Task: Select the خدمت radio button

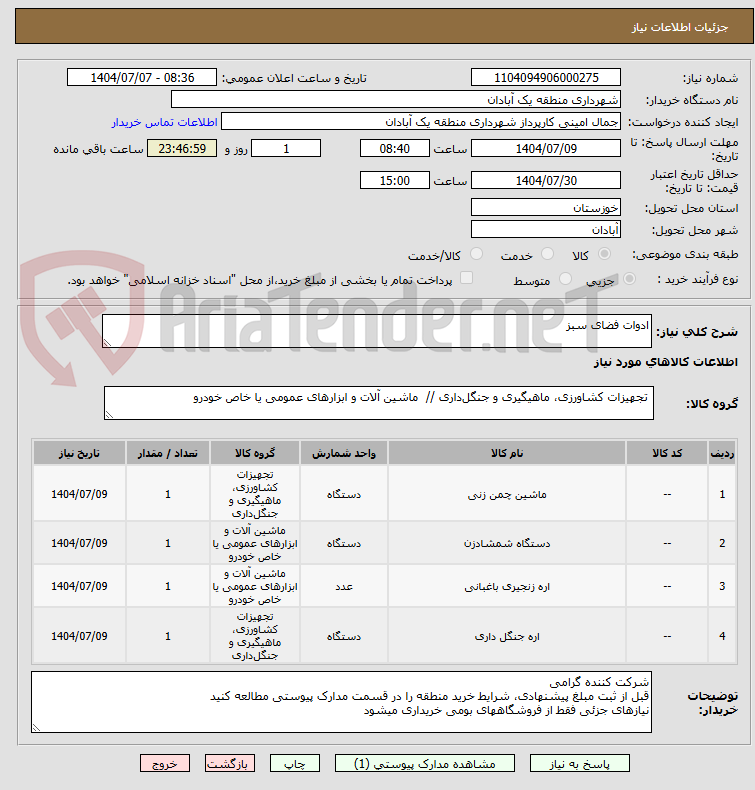Action: (547, 254)
